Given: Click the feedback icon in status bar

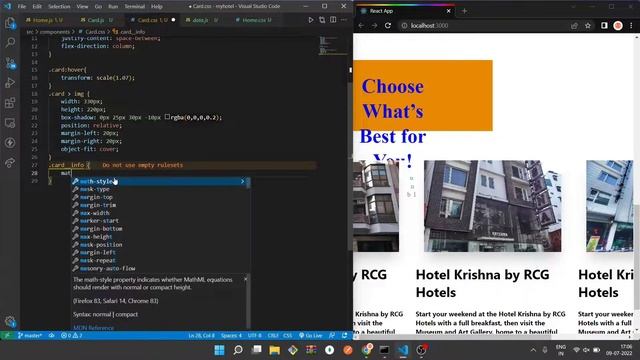Looking at the screenshot, I should point(332,336).
